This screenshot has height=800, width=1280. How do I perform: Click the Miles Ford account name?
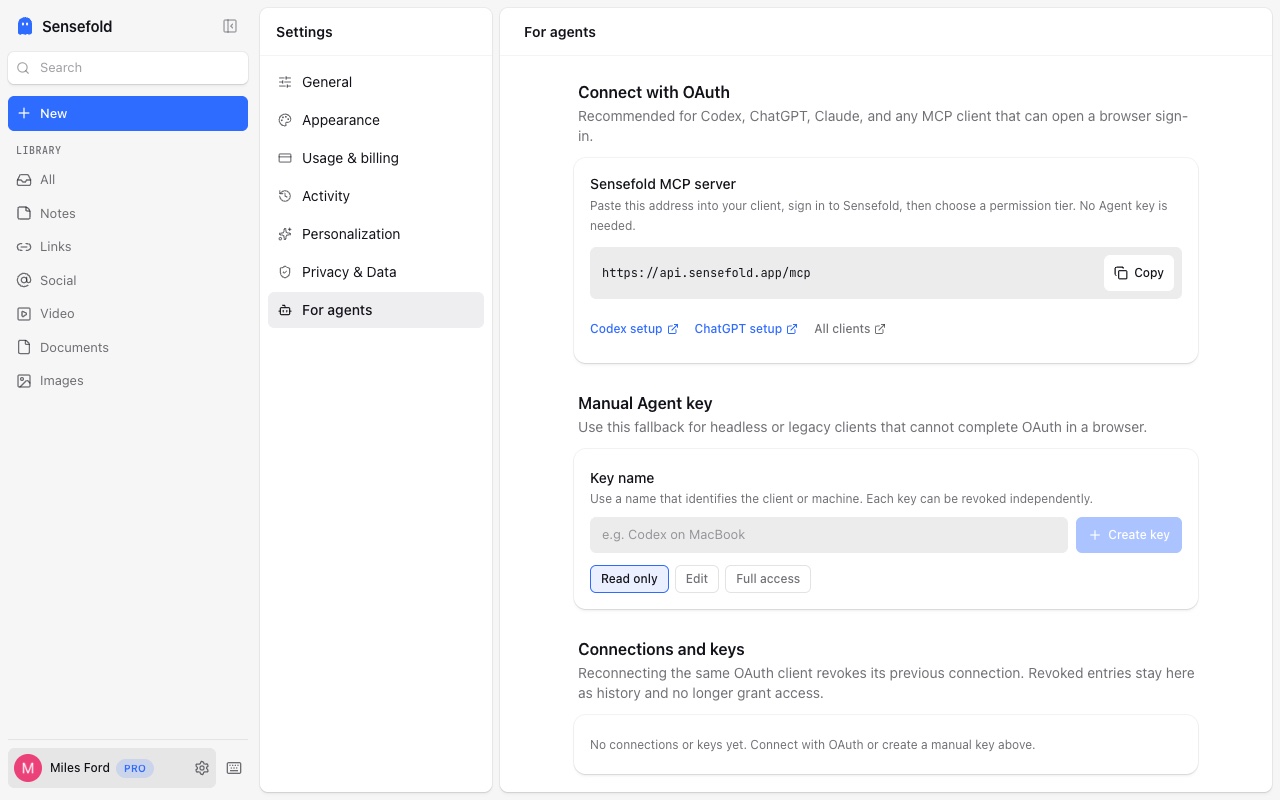pos(80,768)
